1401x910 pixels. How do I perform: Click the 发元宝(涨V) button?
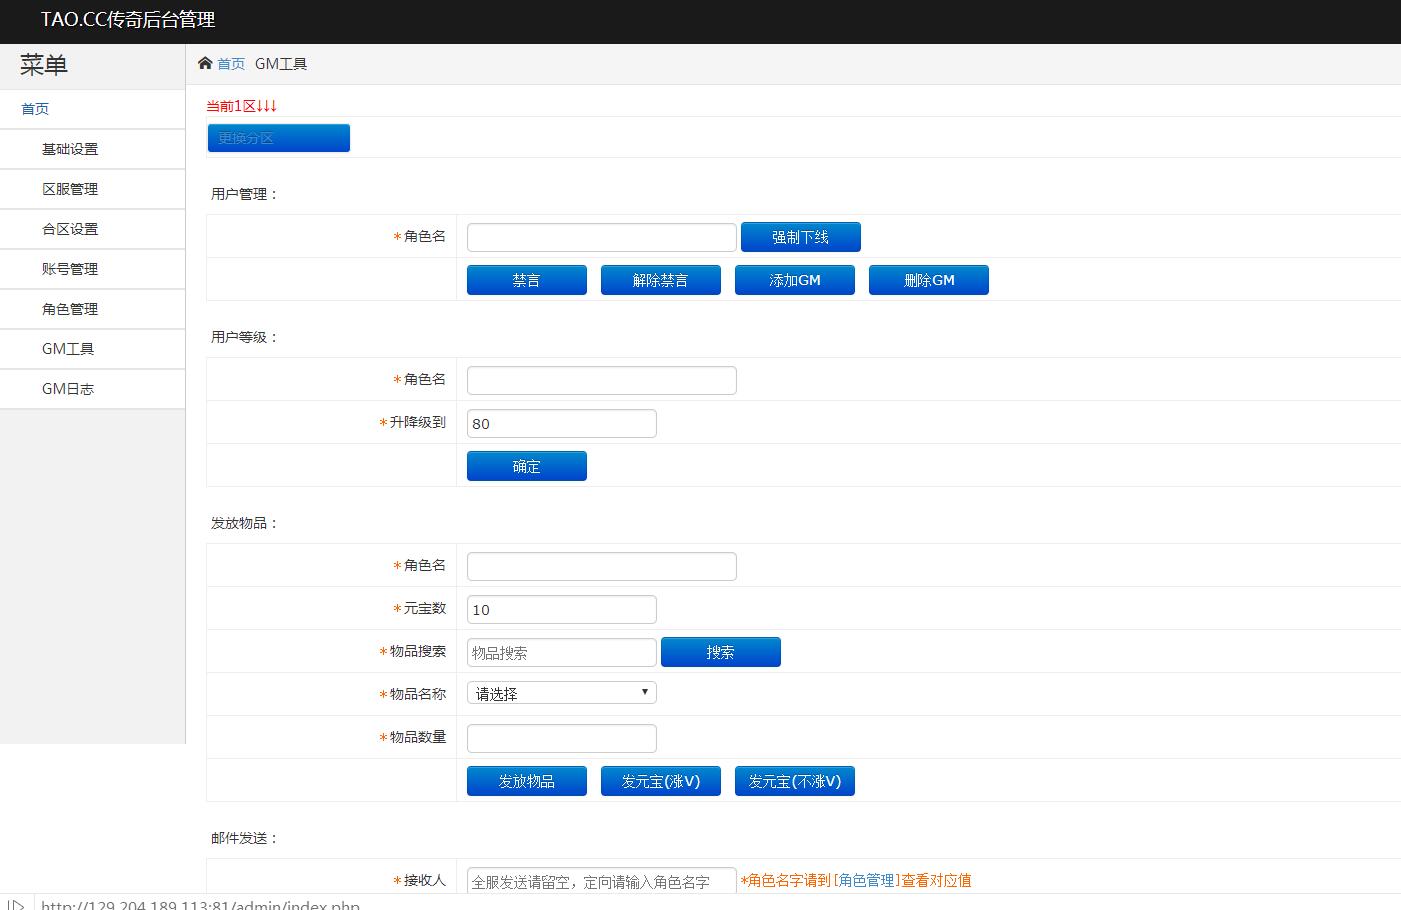pos(660,781)
